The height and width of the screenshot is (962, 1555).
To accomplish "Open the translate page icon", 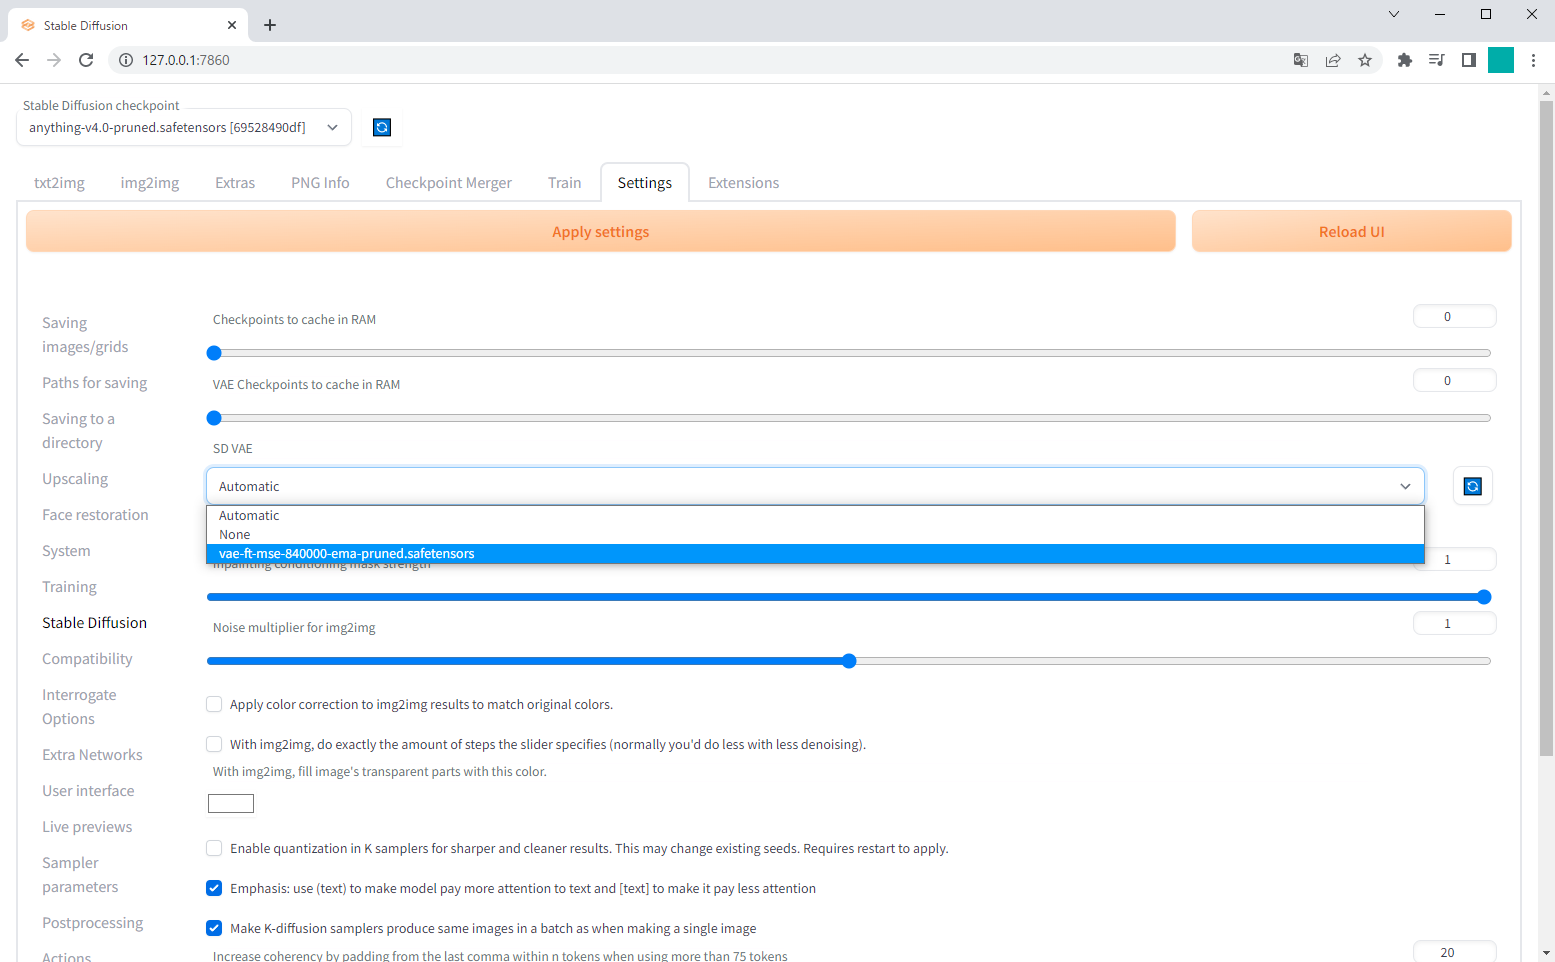I will point(1301,60).
